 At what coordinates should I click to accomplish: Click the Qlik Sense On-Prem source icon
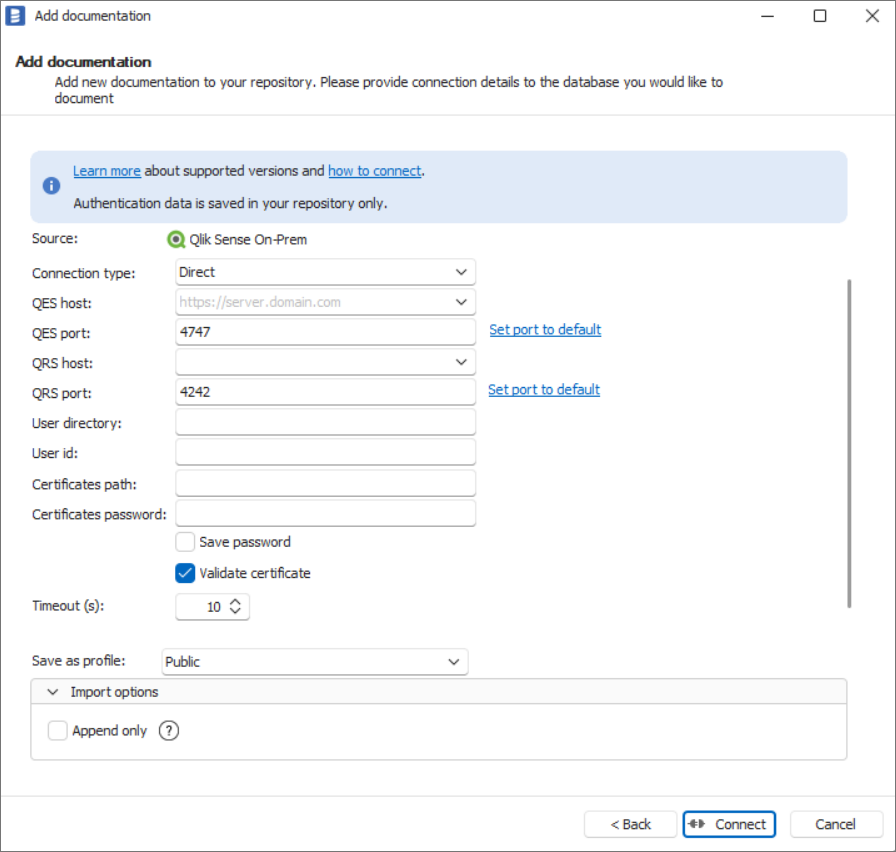tap(176, 240)
